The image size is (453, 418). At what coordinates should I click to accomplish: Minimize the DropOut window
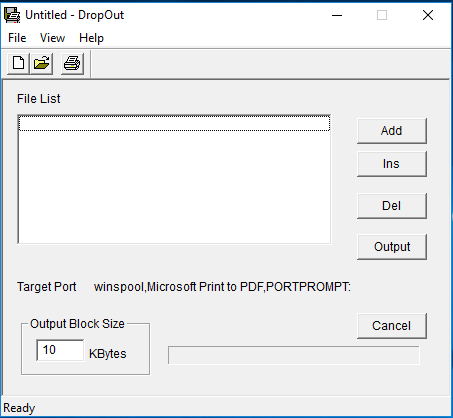coord(337,15)
